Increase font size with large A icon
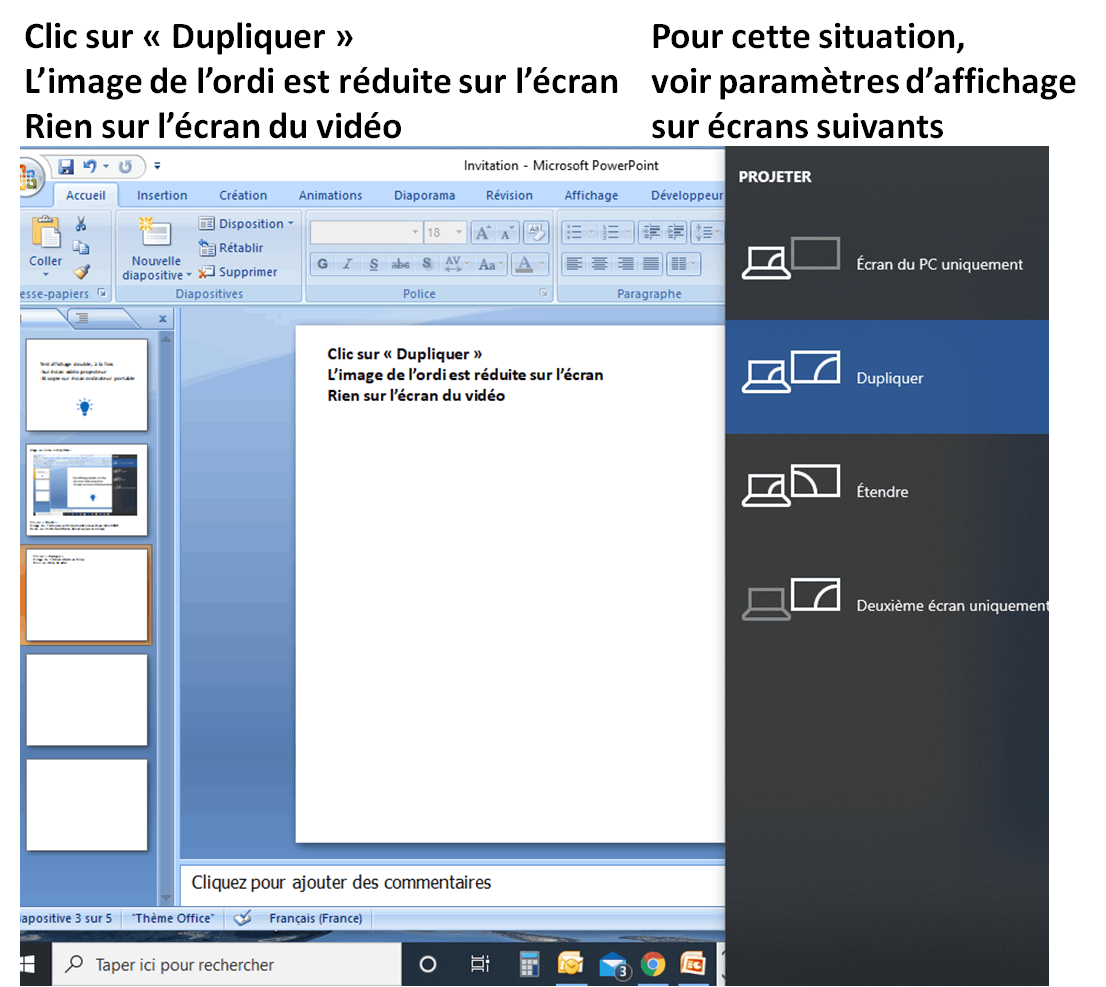The height and width of the screenshot is (987, 1106). click(x=483, y=233)
